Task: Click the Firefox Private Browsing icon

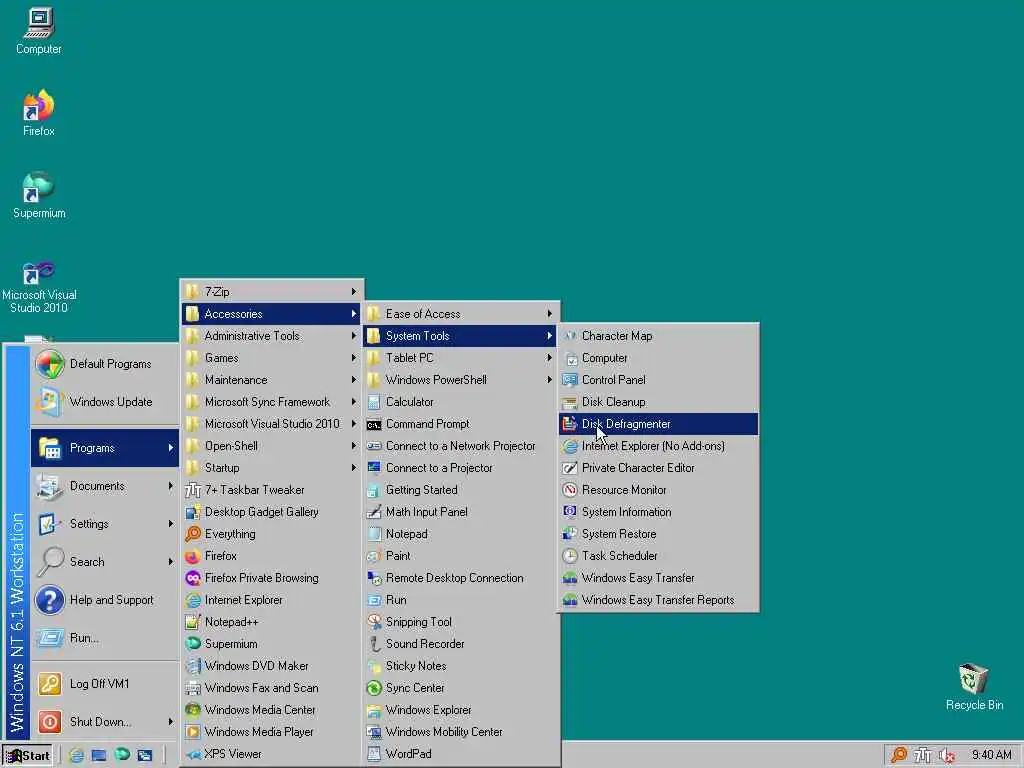Action: point(193,578)
